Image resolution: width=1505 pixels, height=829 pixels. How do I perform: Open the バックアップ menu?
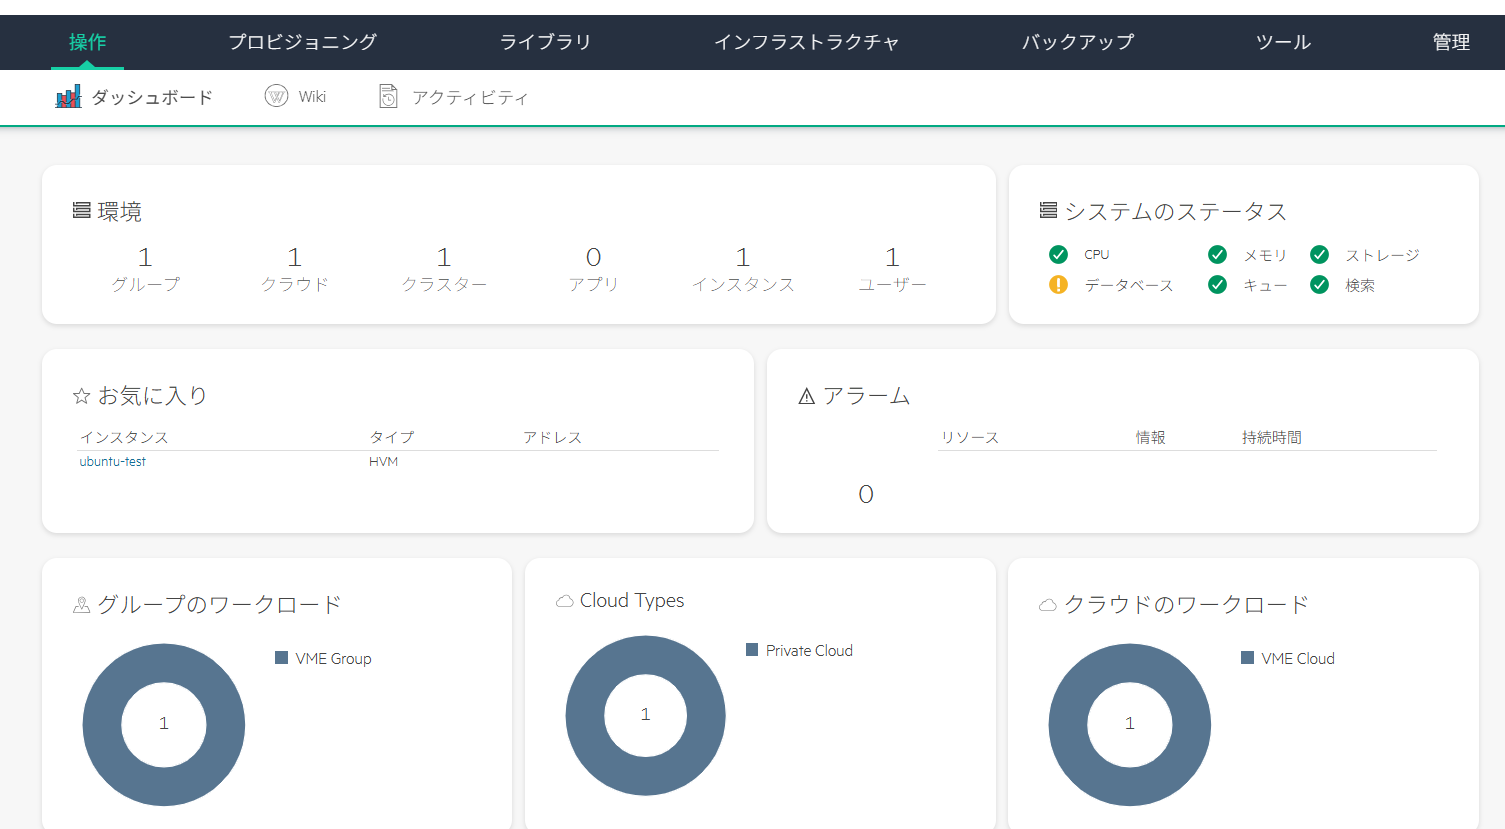[1078, 42]
